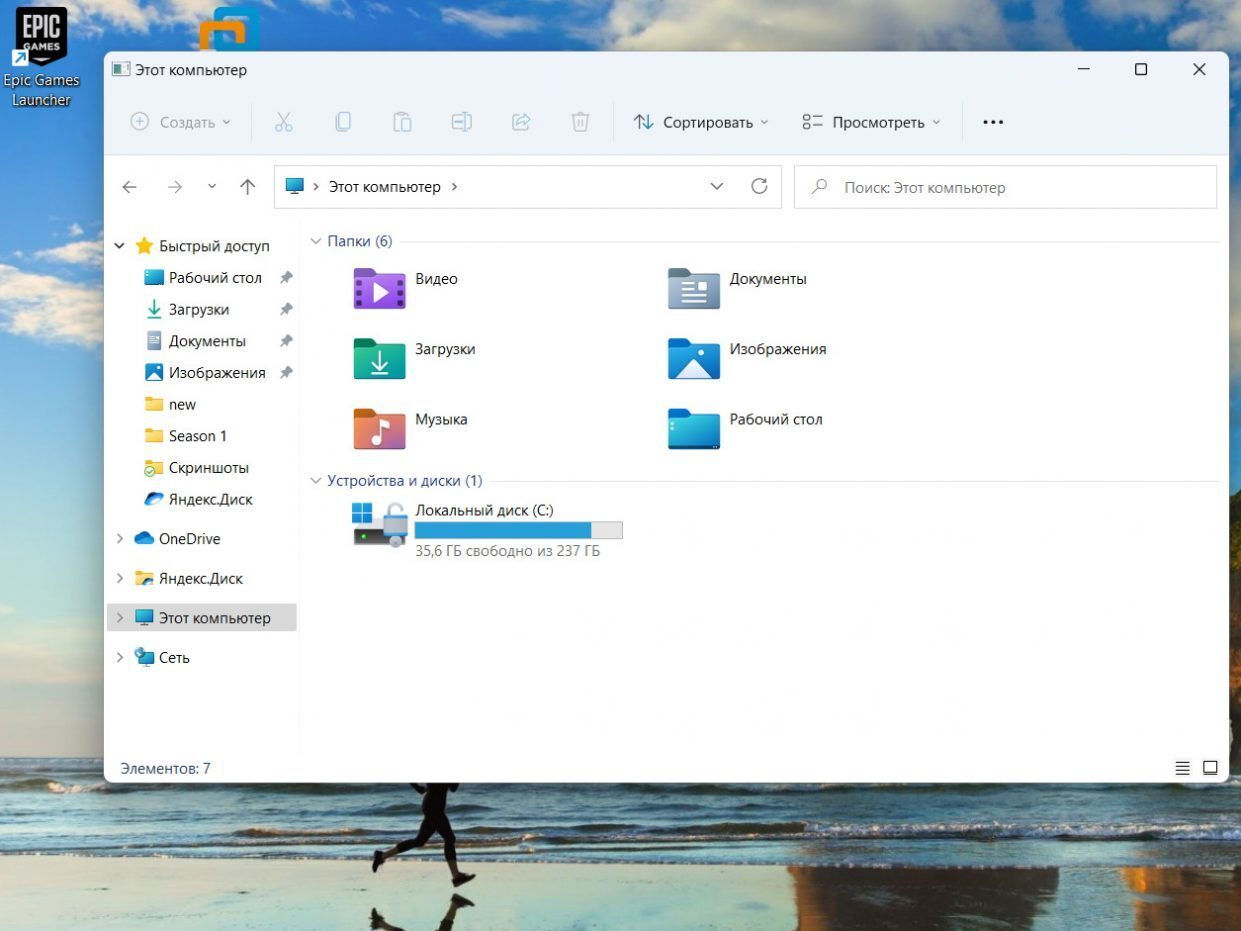Open the See more three-dots menu

tap(992, 122)
